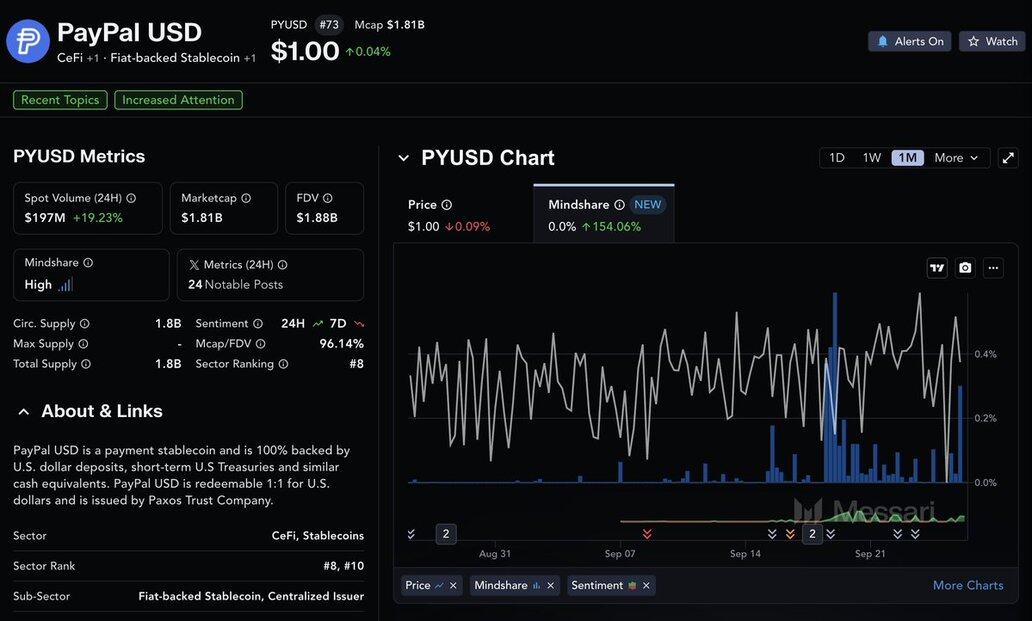Click the Sector Ranking info icon

[x=283, y=364]
